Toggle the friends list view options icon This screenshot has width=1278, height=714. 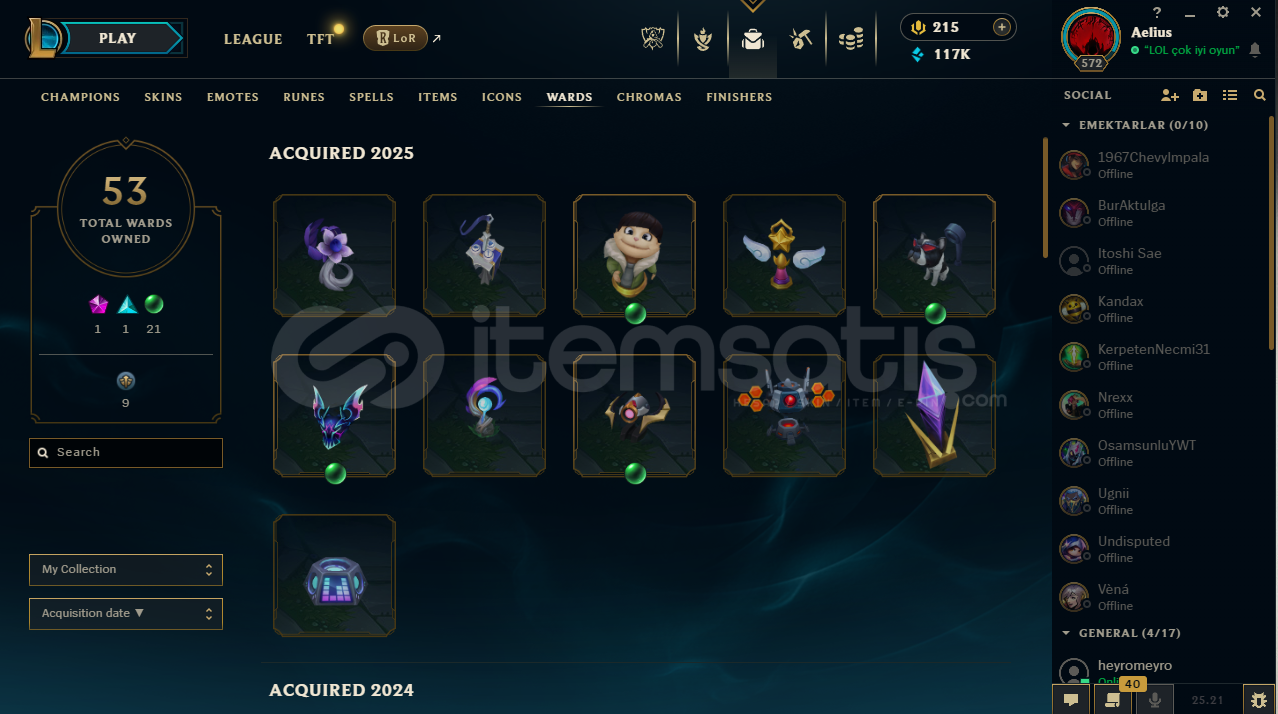1230,95
